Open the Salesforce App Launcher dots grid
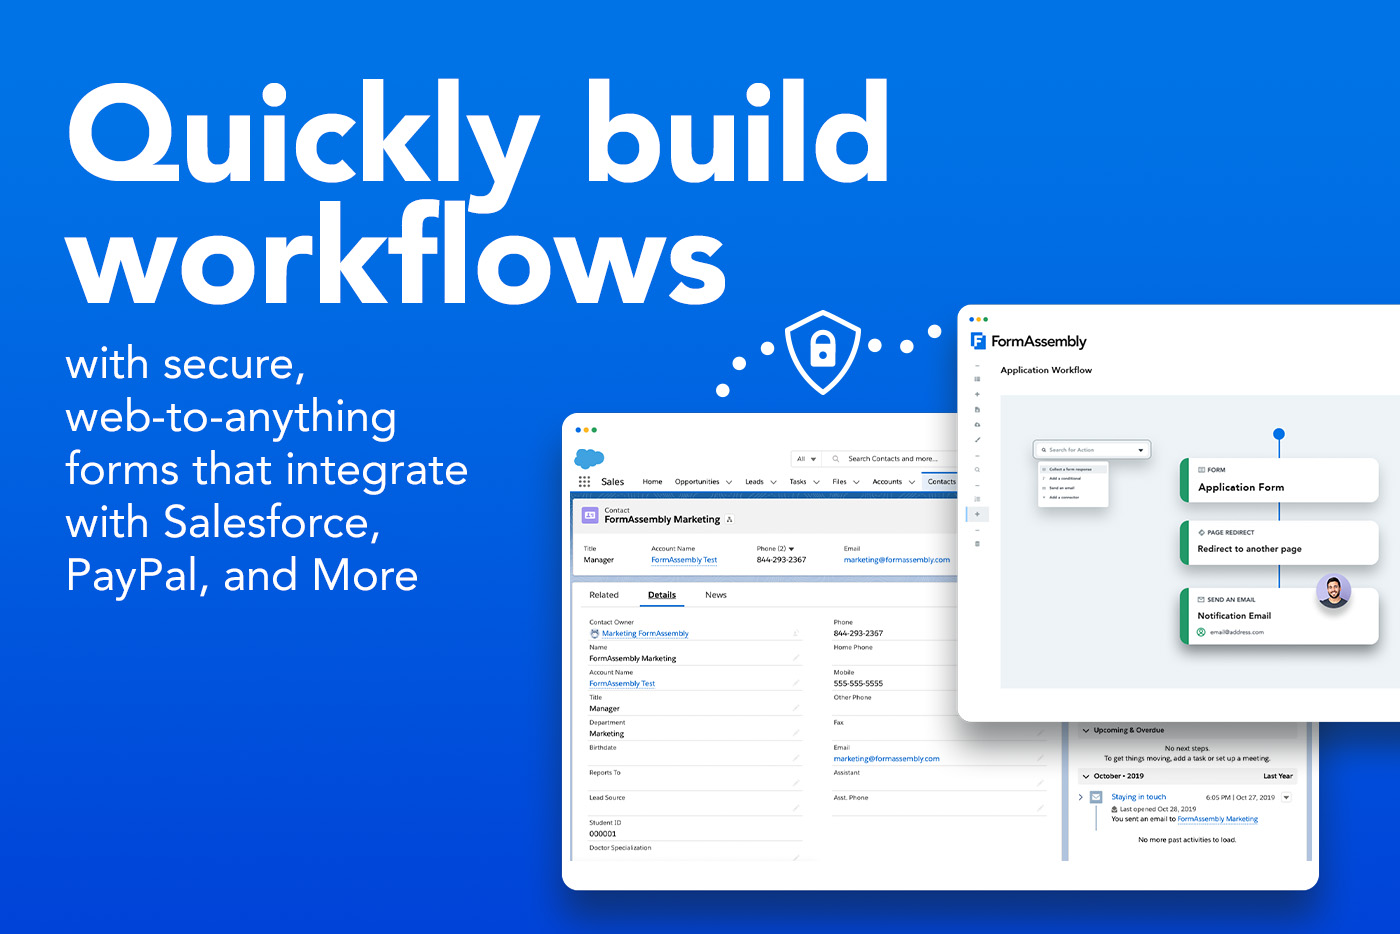 click(584, 481)
